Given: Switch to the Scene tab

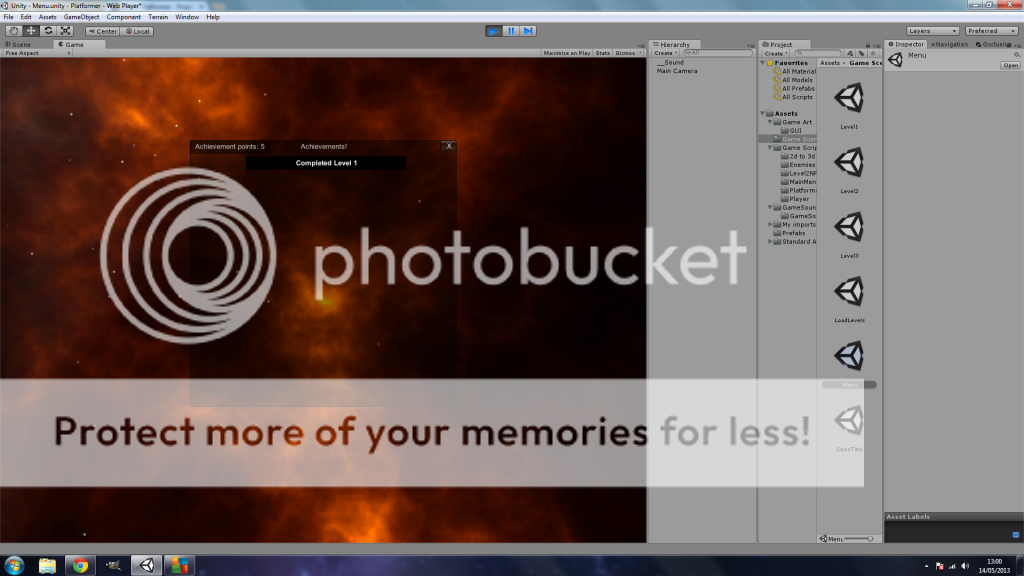Looking at the screenshot, I should coord(20,44).
